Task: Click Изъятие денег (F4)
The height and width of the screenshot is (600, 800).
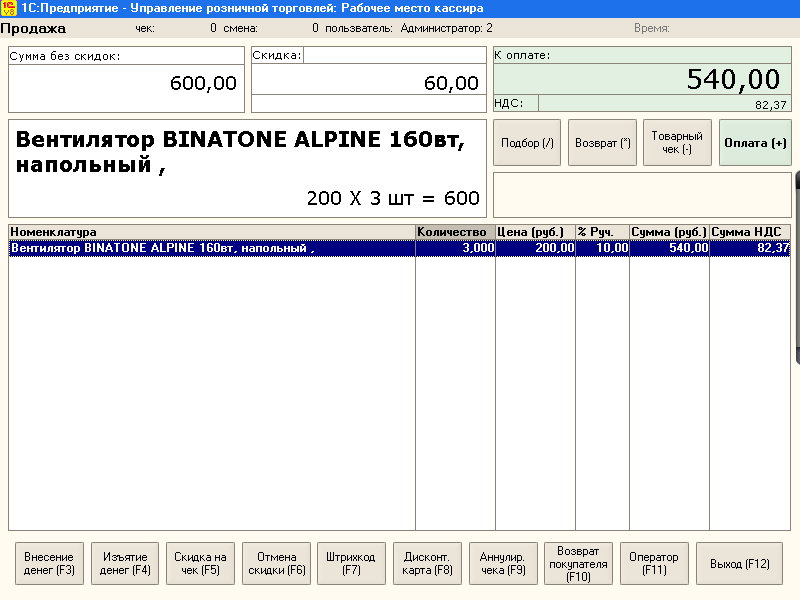Action: pos(125,563)
